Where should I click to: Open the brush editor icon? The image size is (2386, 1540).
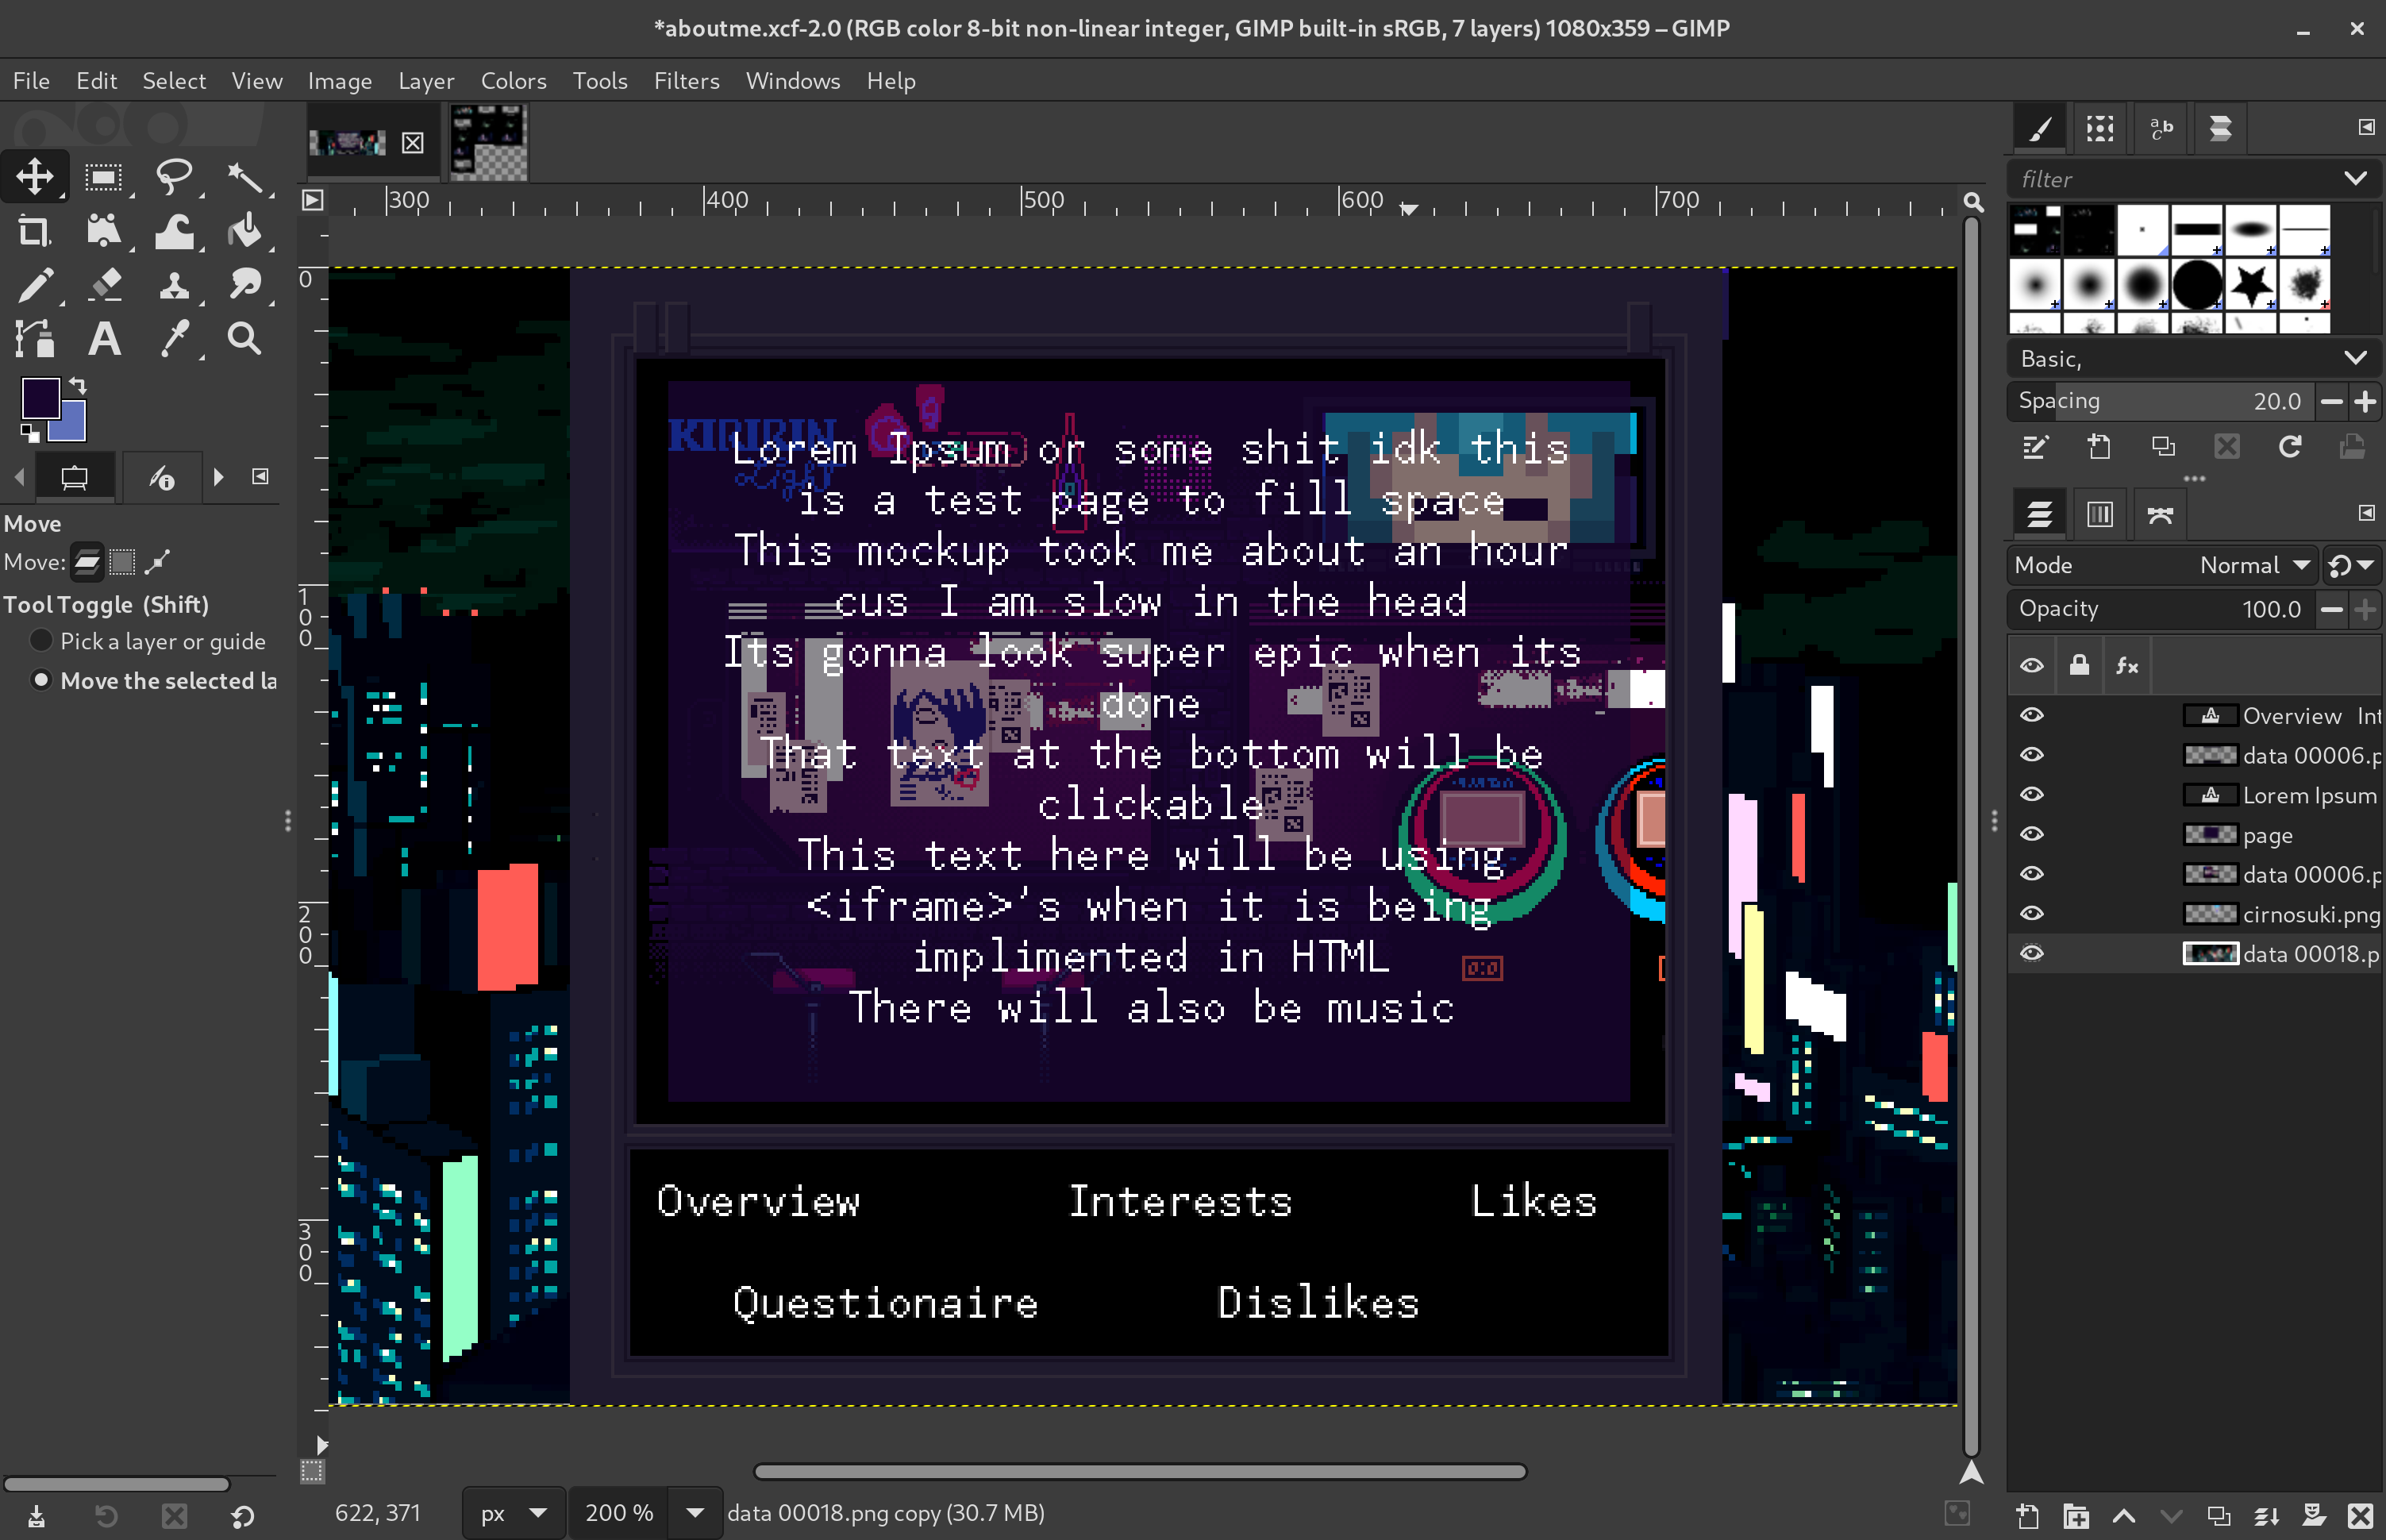pos(2036,447)
